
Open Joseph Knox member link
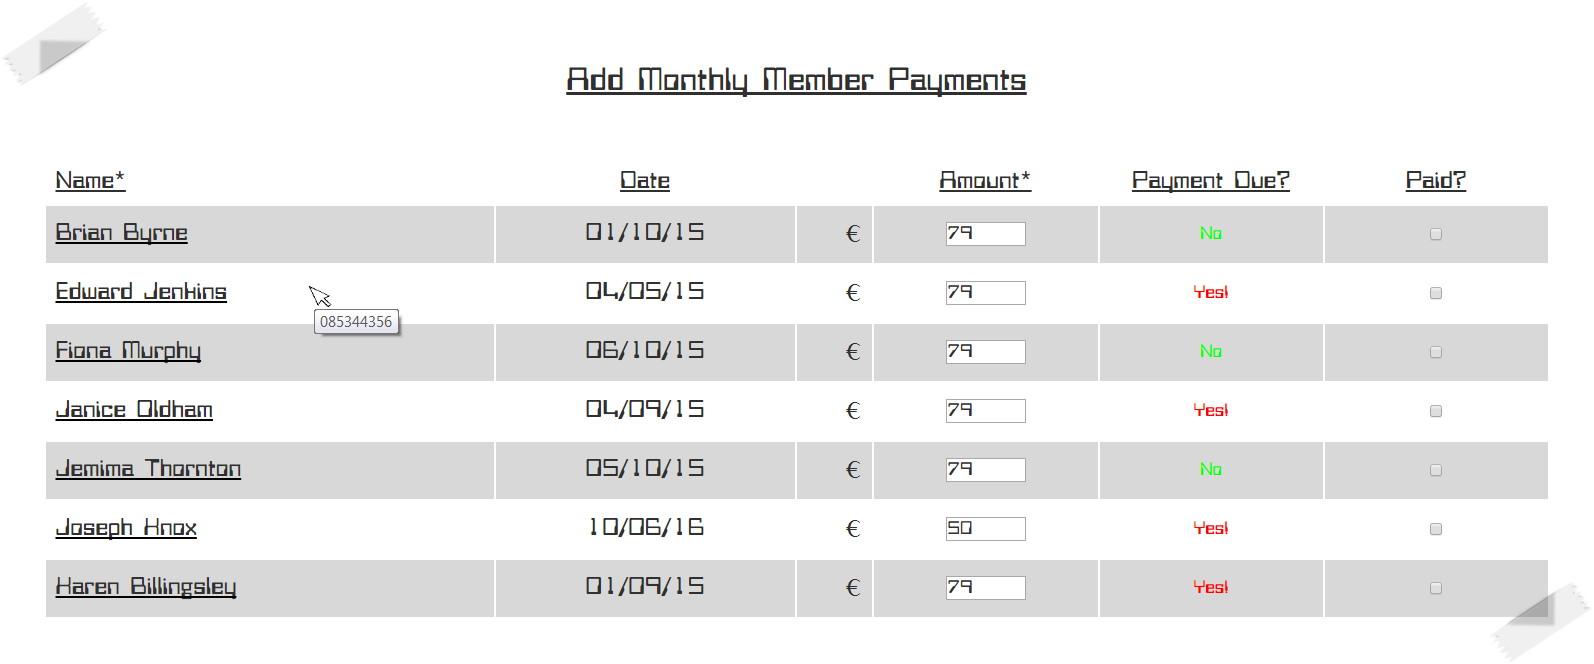point(126,528)
